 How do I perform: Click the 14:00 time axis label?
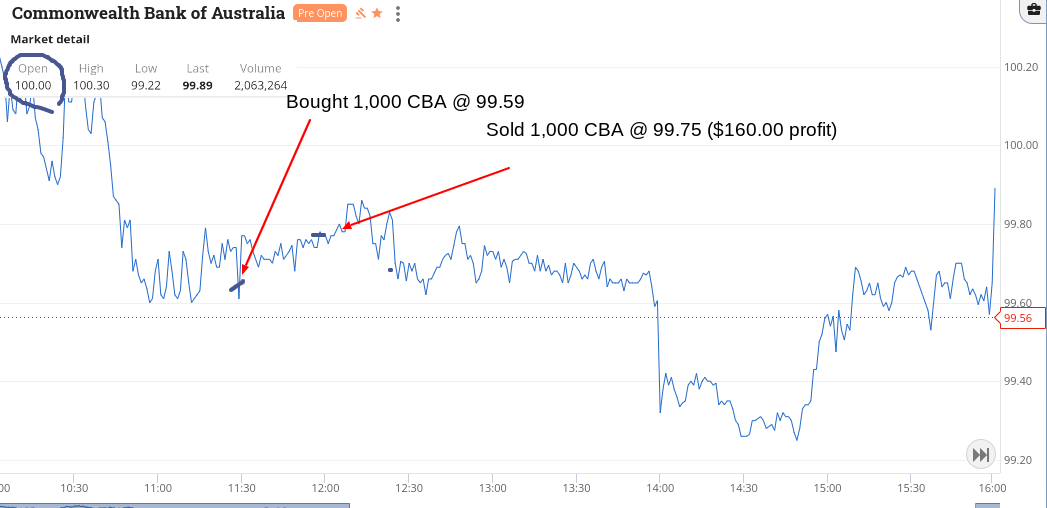pos(659,488)
